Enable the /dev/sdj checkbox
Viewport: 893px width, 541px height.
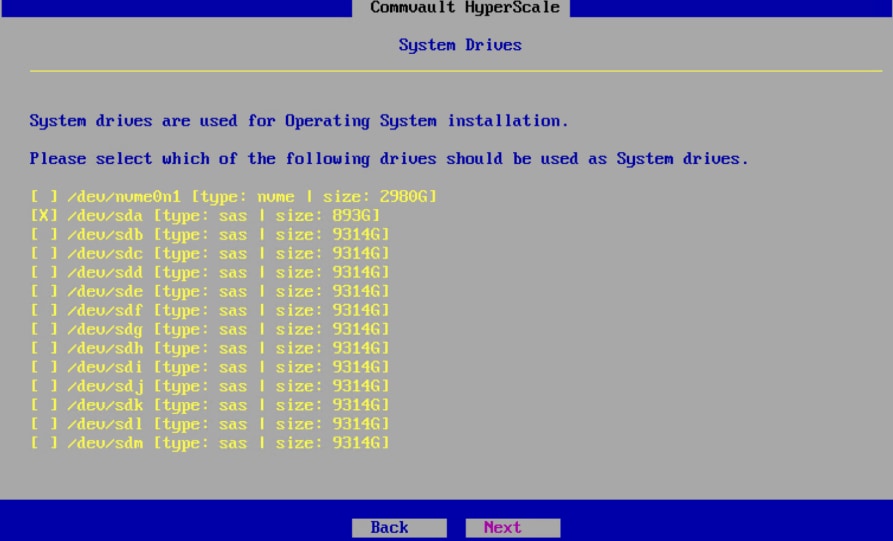click(x=44, y=386)
